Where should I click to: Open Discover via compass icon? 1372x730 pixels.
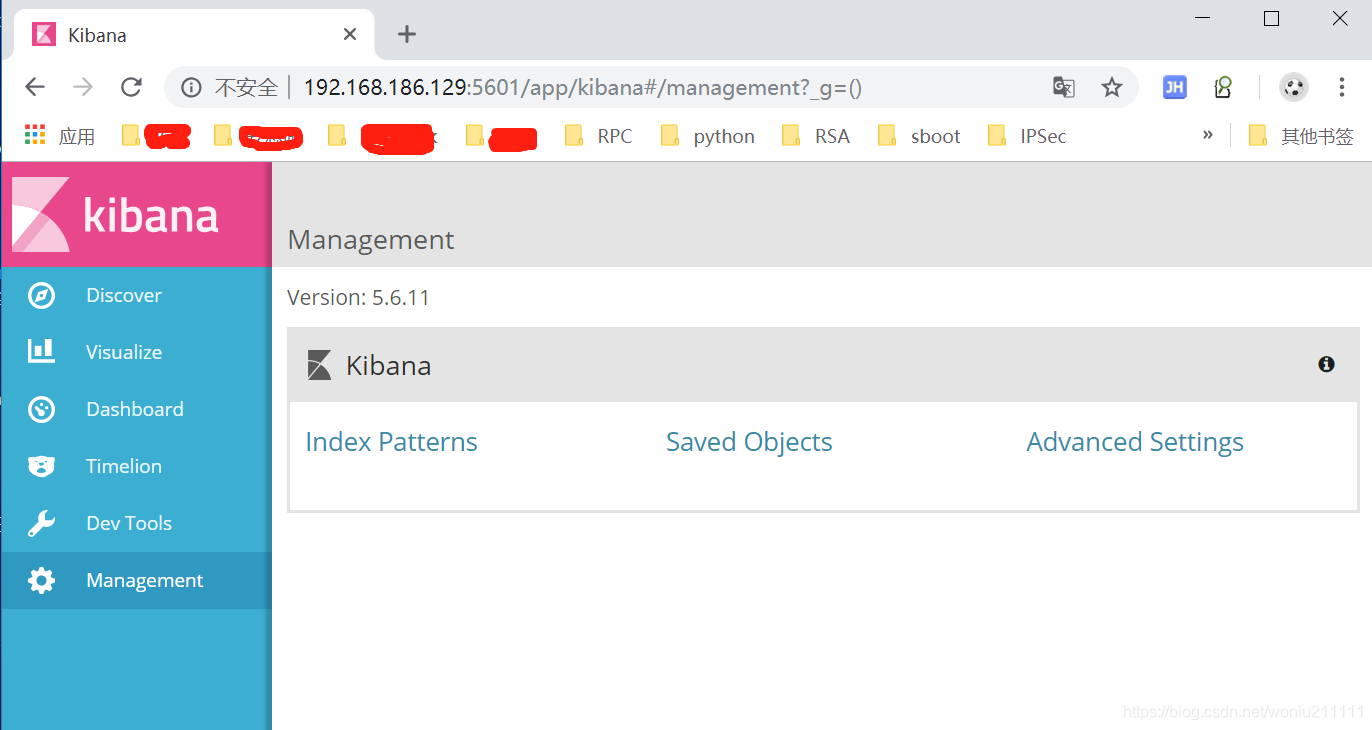tap(41, 295)
